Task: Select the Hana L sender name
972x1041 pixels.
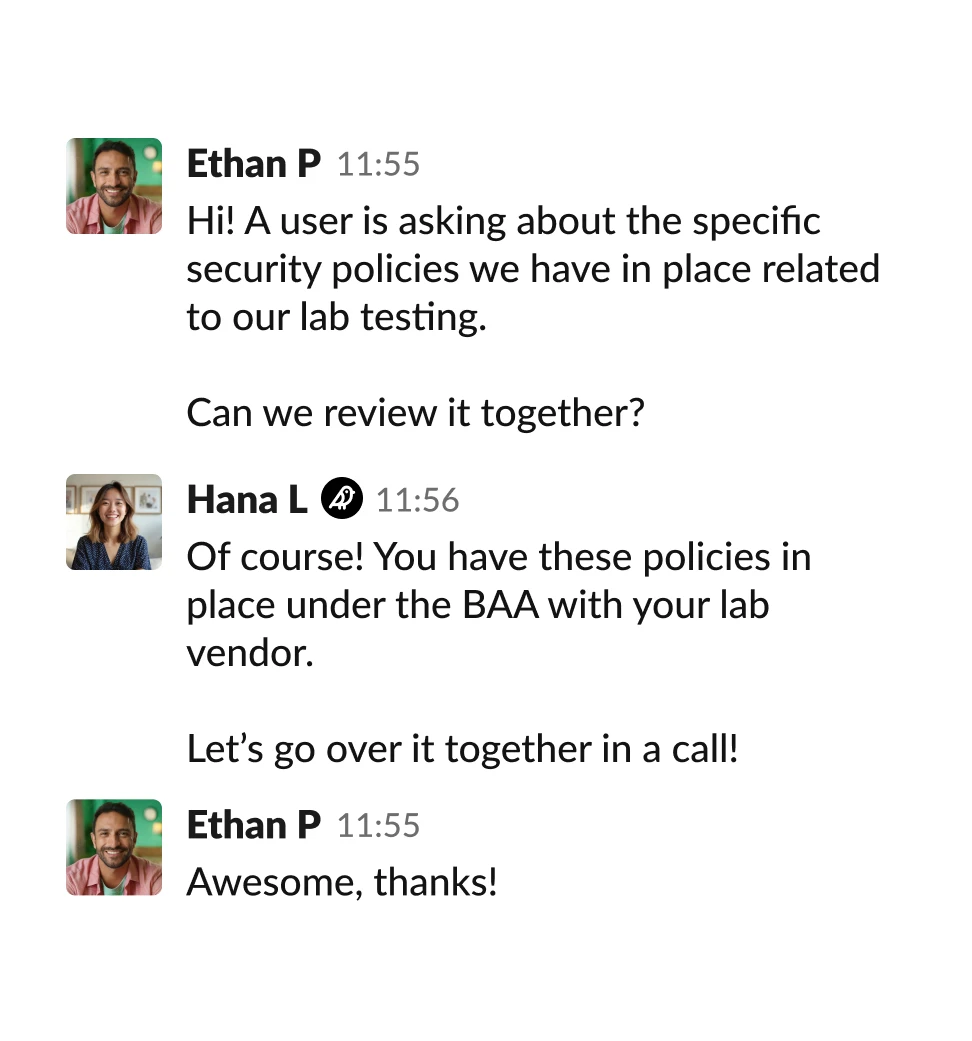Action: [247, 499]
